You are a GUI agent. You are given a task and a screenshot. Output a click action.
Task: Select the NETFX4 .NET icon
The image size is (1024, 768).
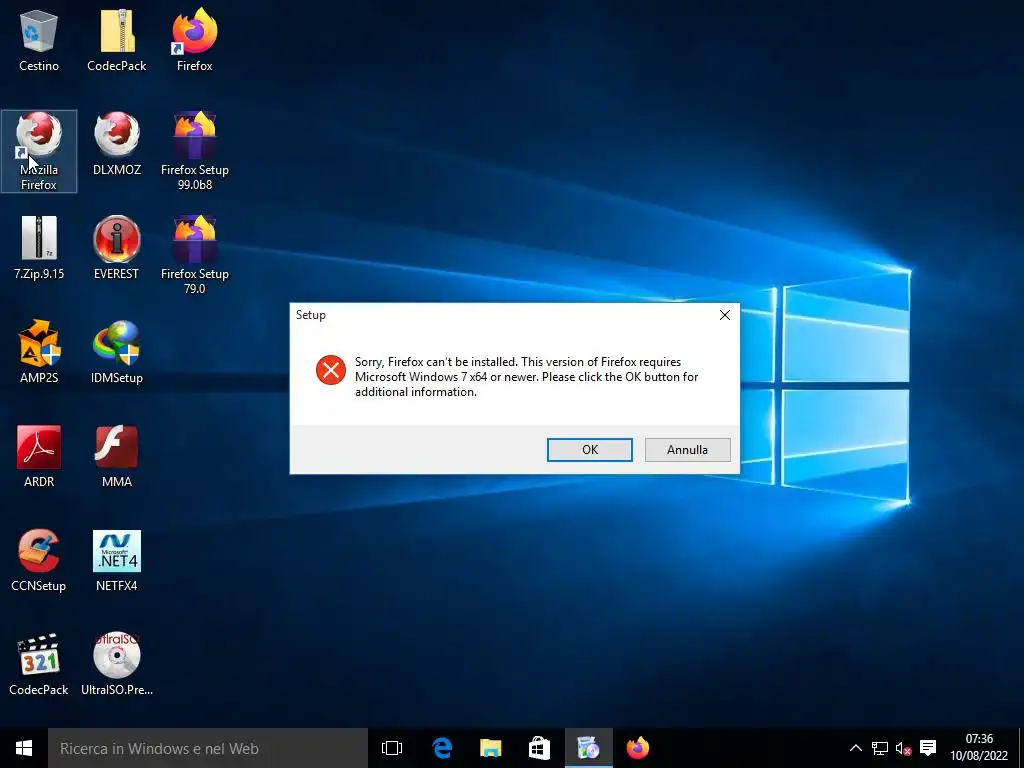coord(117,560)
